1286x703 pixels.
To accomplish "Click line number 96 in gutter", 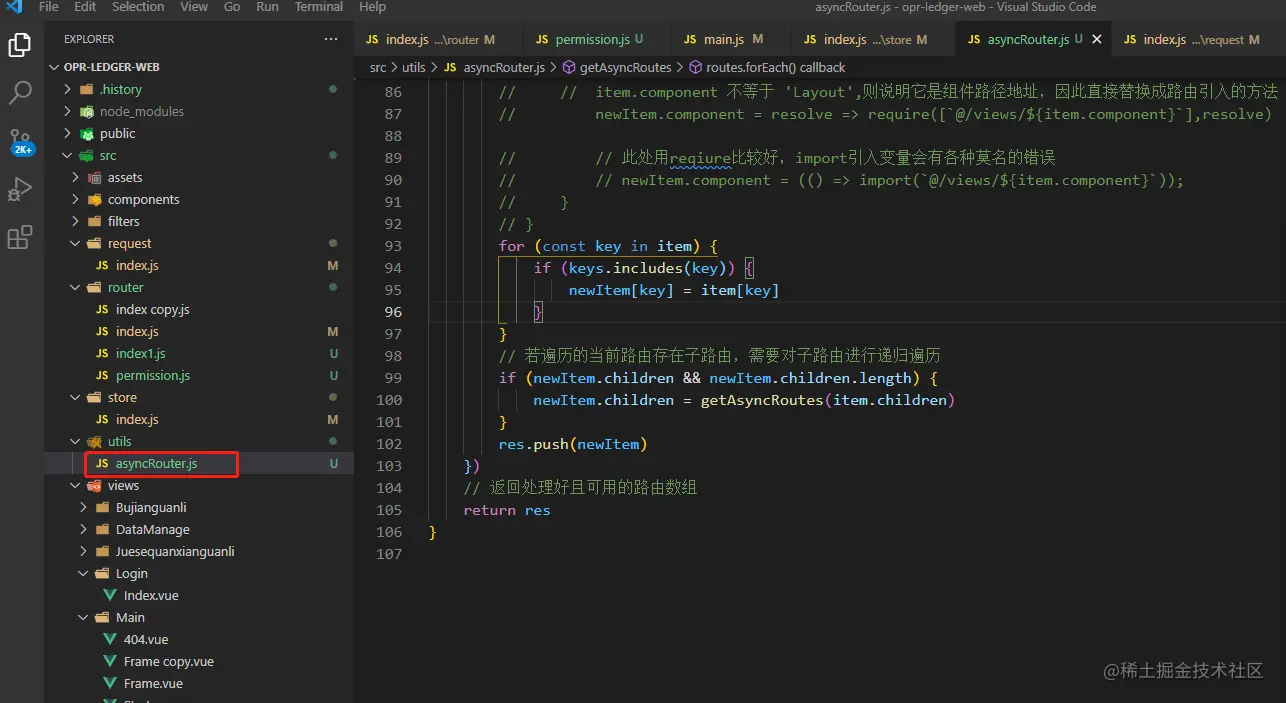I will 393,312.
